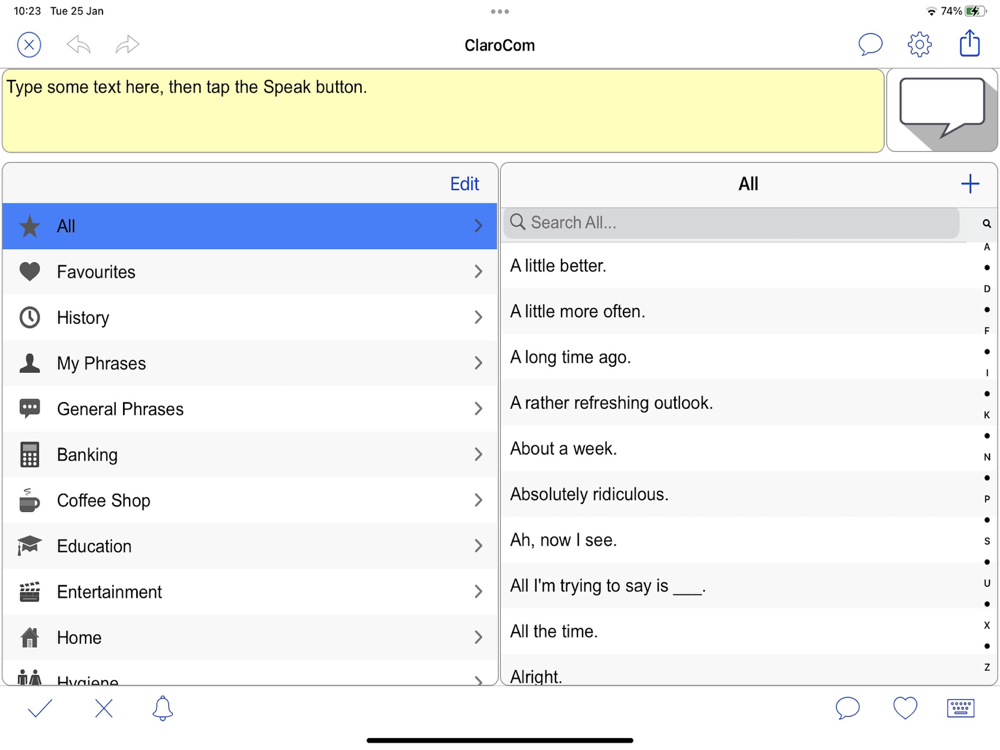Screen dimensions: 1000x750
Task: Click the redo arrow icon
Action: pyautogui.click(x=127, y=44)
